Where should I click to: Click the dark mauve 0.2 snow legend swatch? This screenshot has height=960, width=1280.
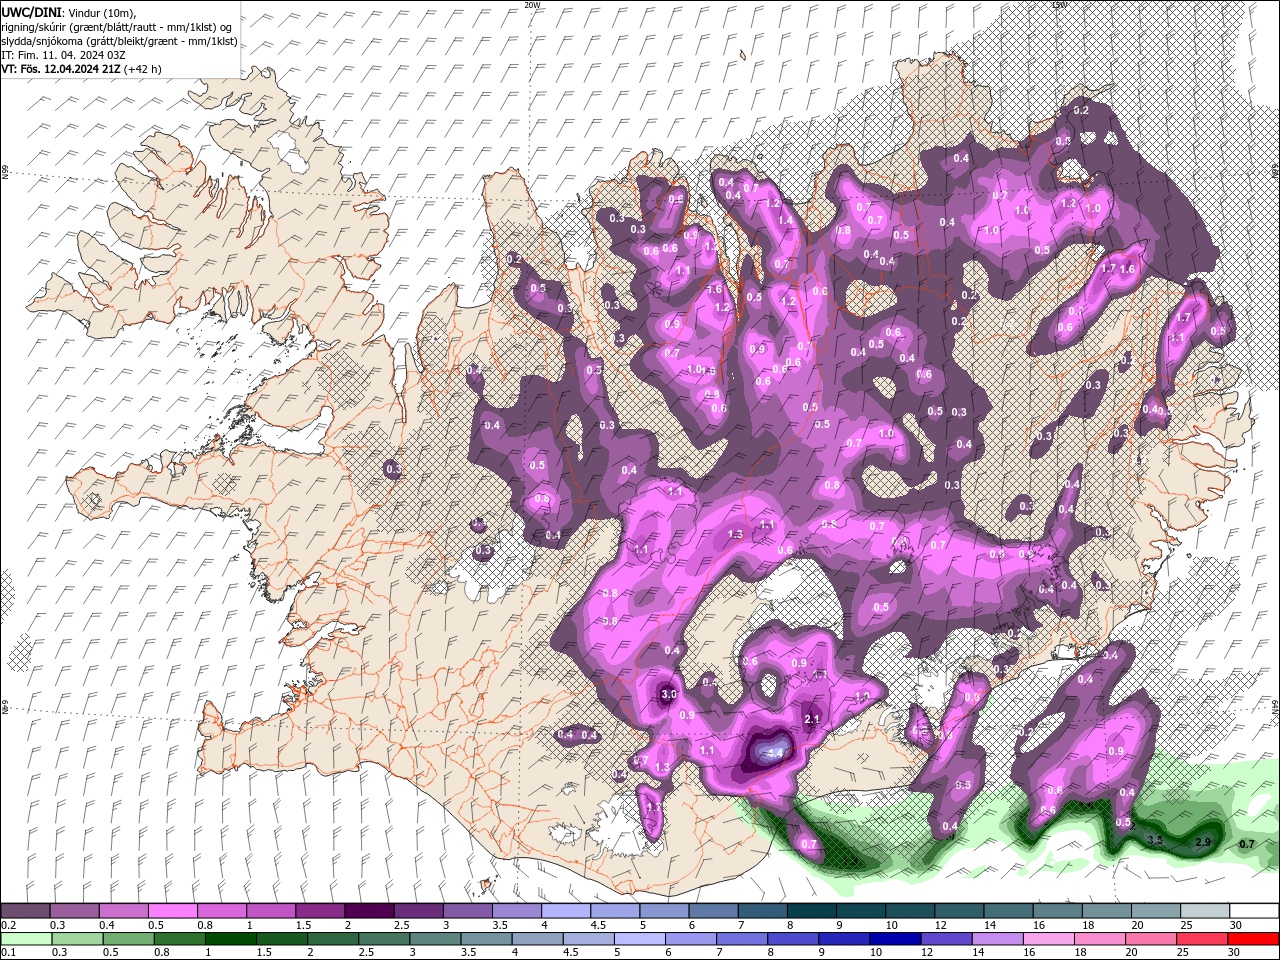25,911
